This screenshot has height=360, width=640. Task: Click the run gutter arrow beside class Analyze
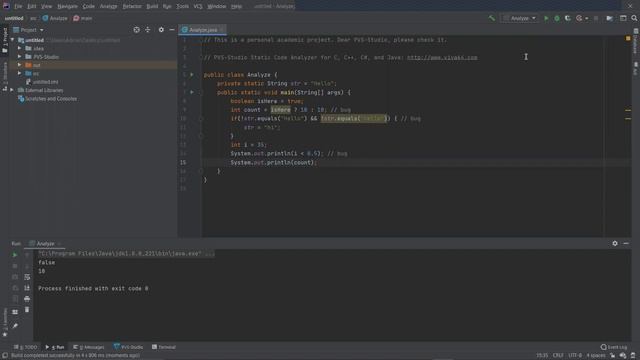tap(192, 75)
